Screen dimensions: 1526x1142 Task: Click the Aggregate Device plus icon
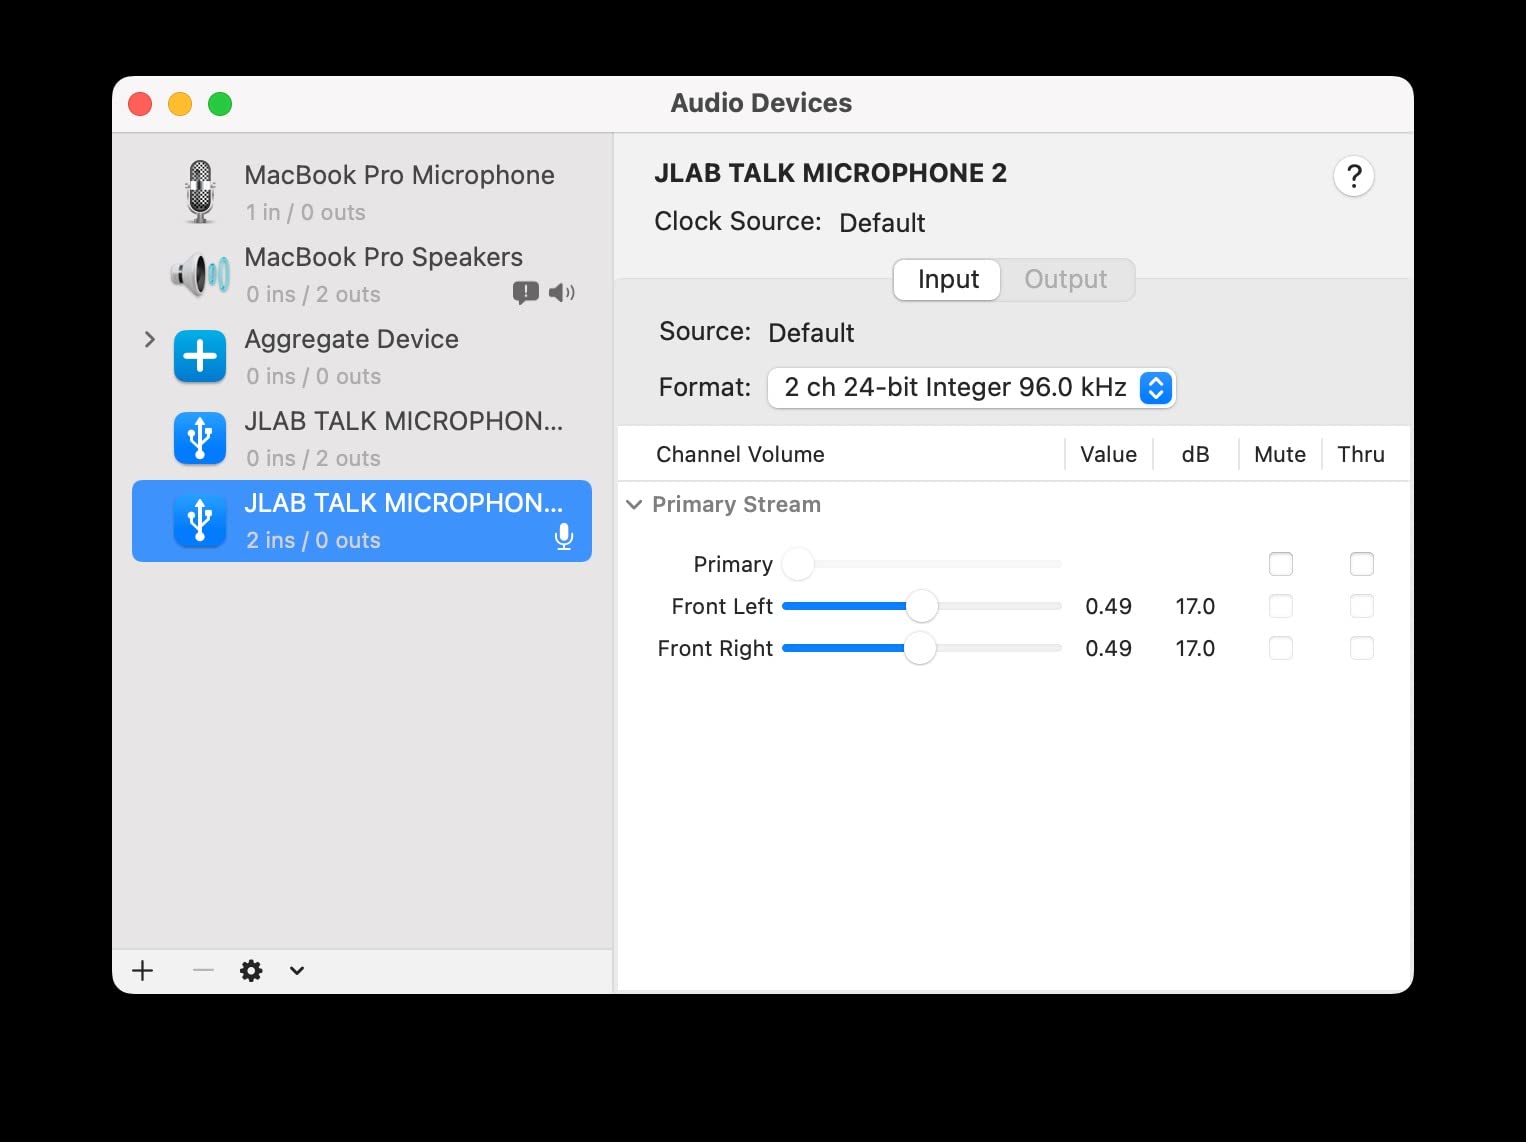tap(200, 356)
